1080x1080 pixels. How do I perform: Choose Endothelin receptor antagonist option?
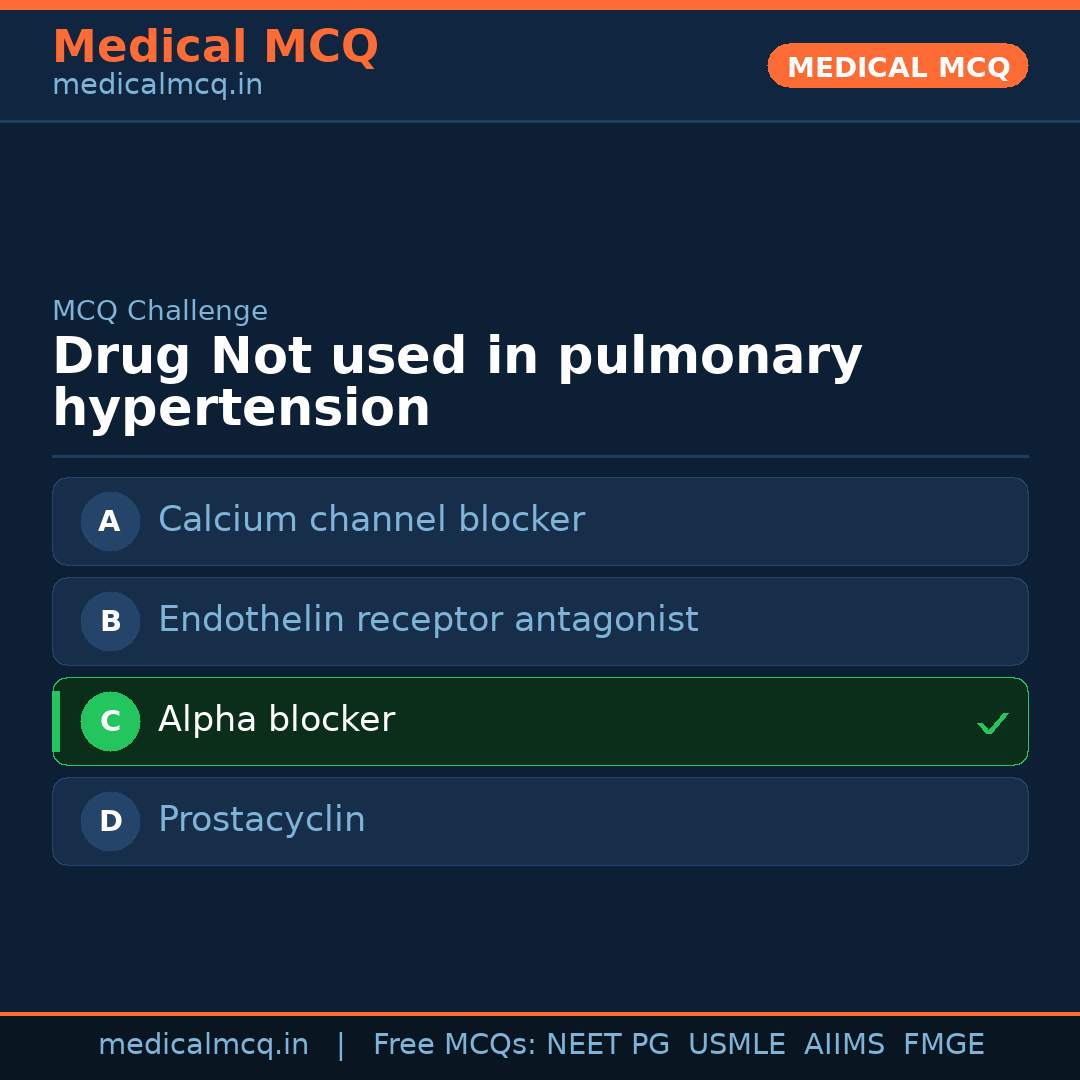(x=428, y=620)
